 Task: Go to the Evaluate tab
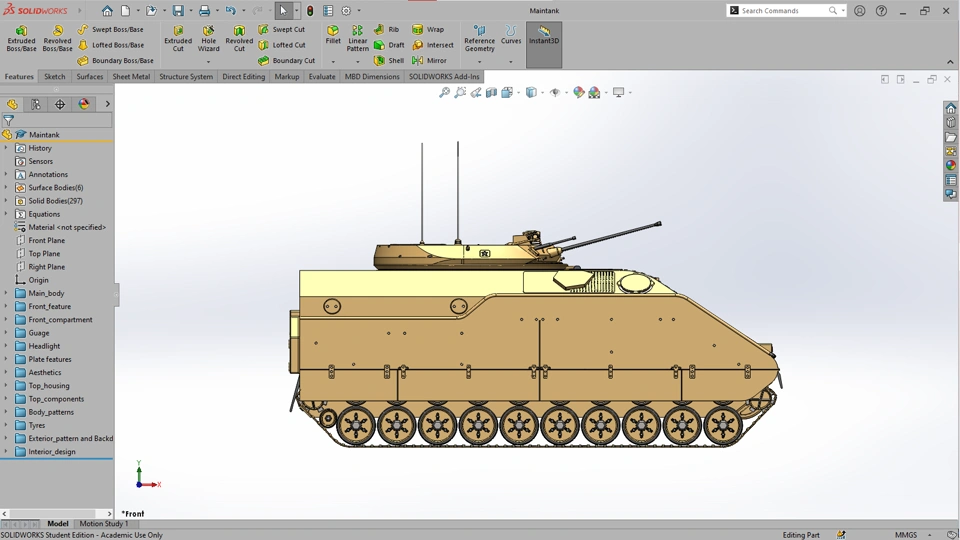322,77
